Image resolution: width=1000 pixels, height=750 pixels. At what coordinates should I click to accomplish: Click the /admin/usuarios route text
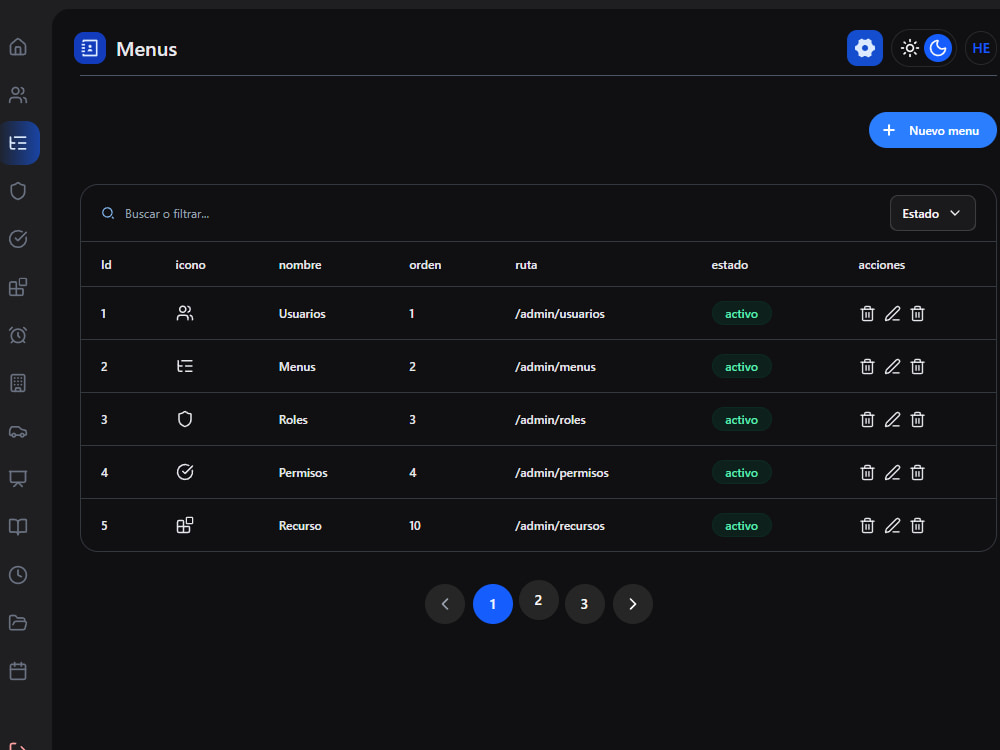pos(560,314)
